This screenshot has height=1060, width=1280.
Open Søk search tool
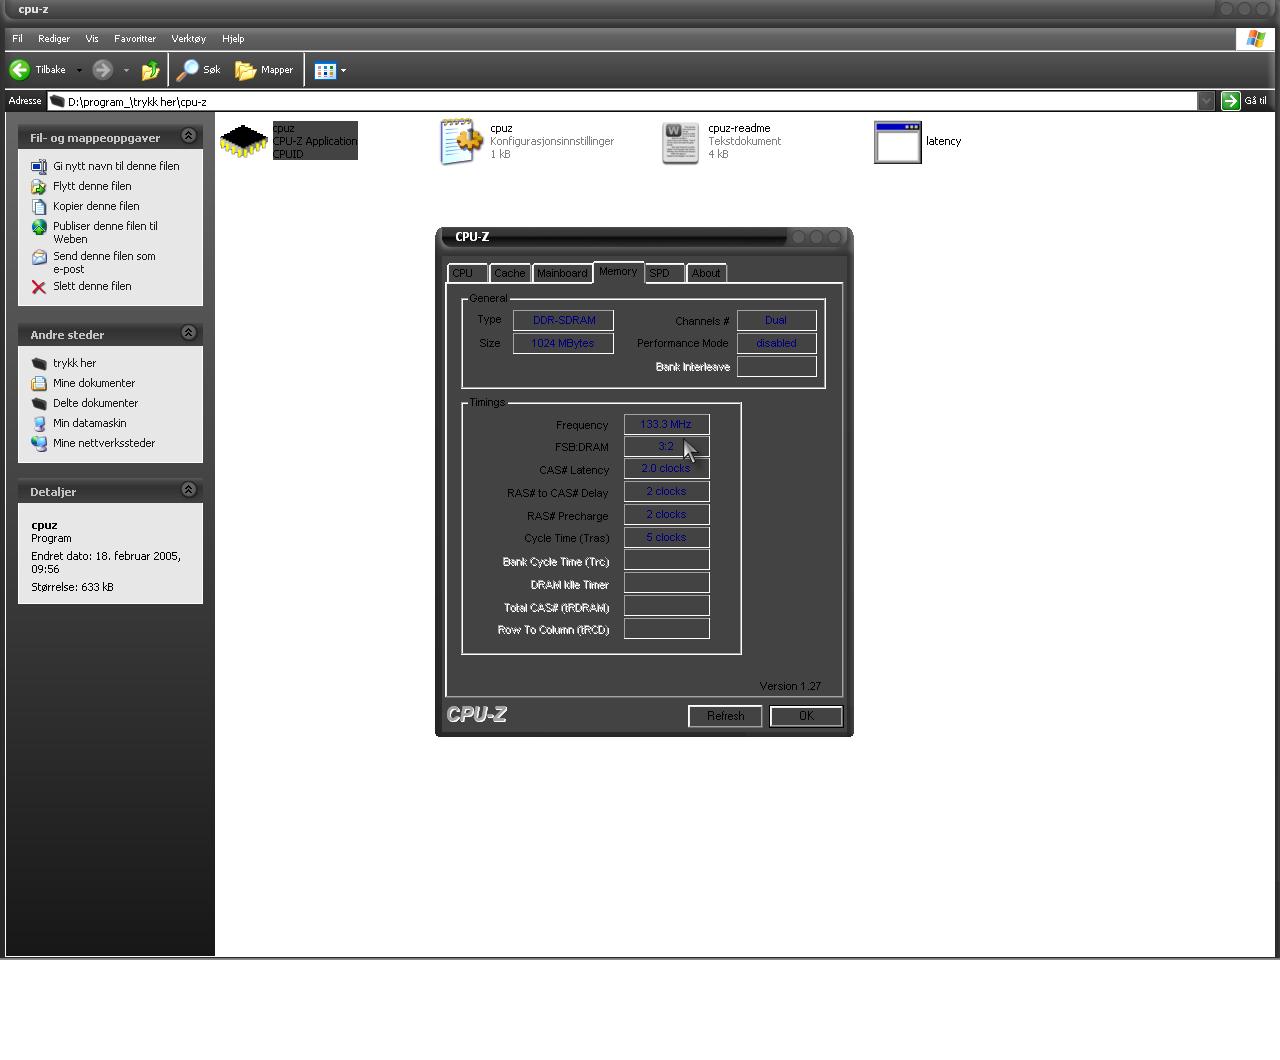pyautogui.click(x=198, y=70)
